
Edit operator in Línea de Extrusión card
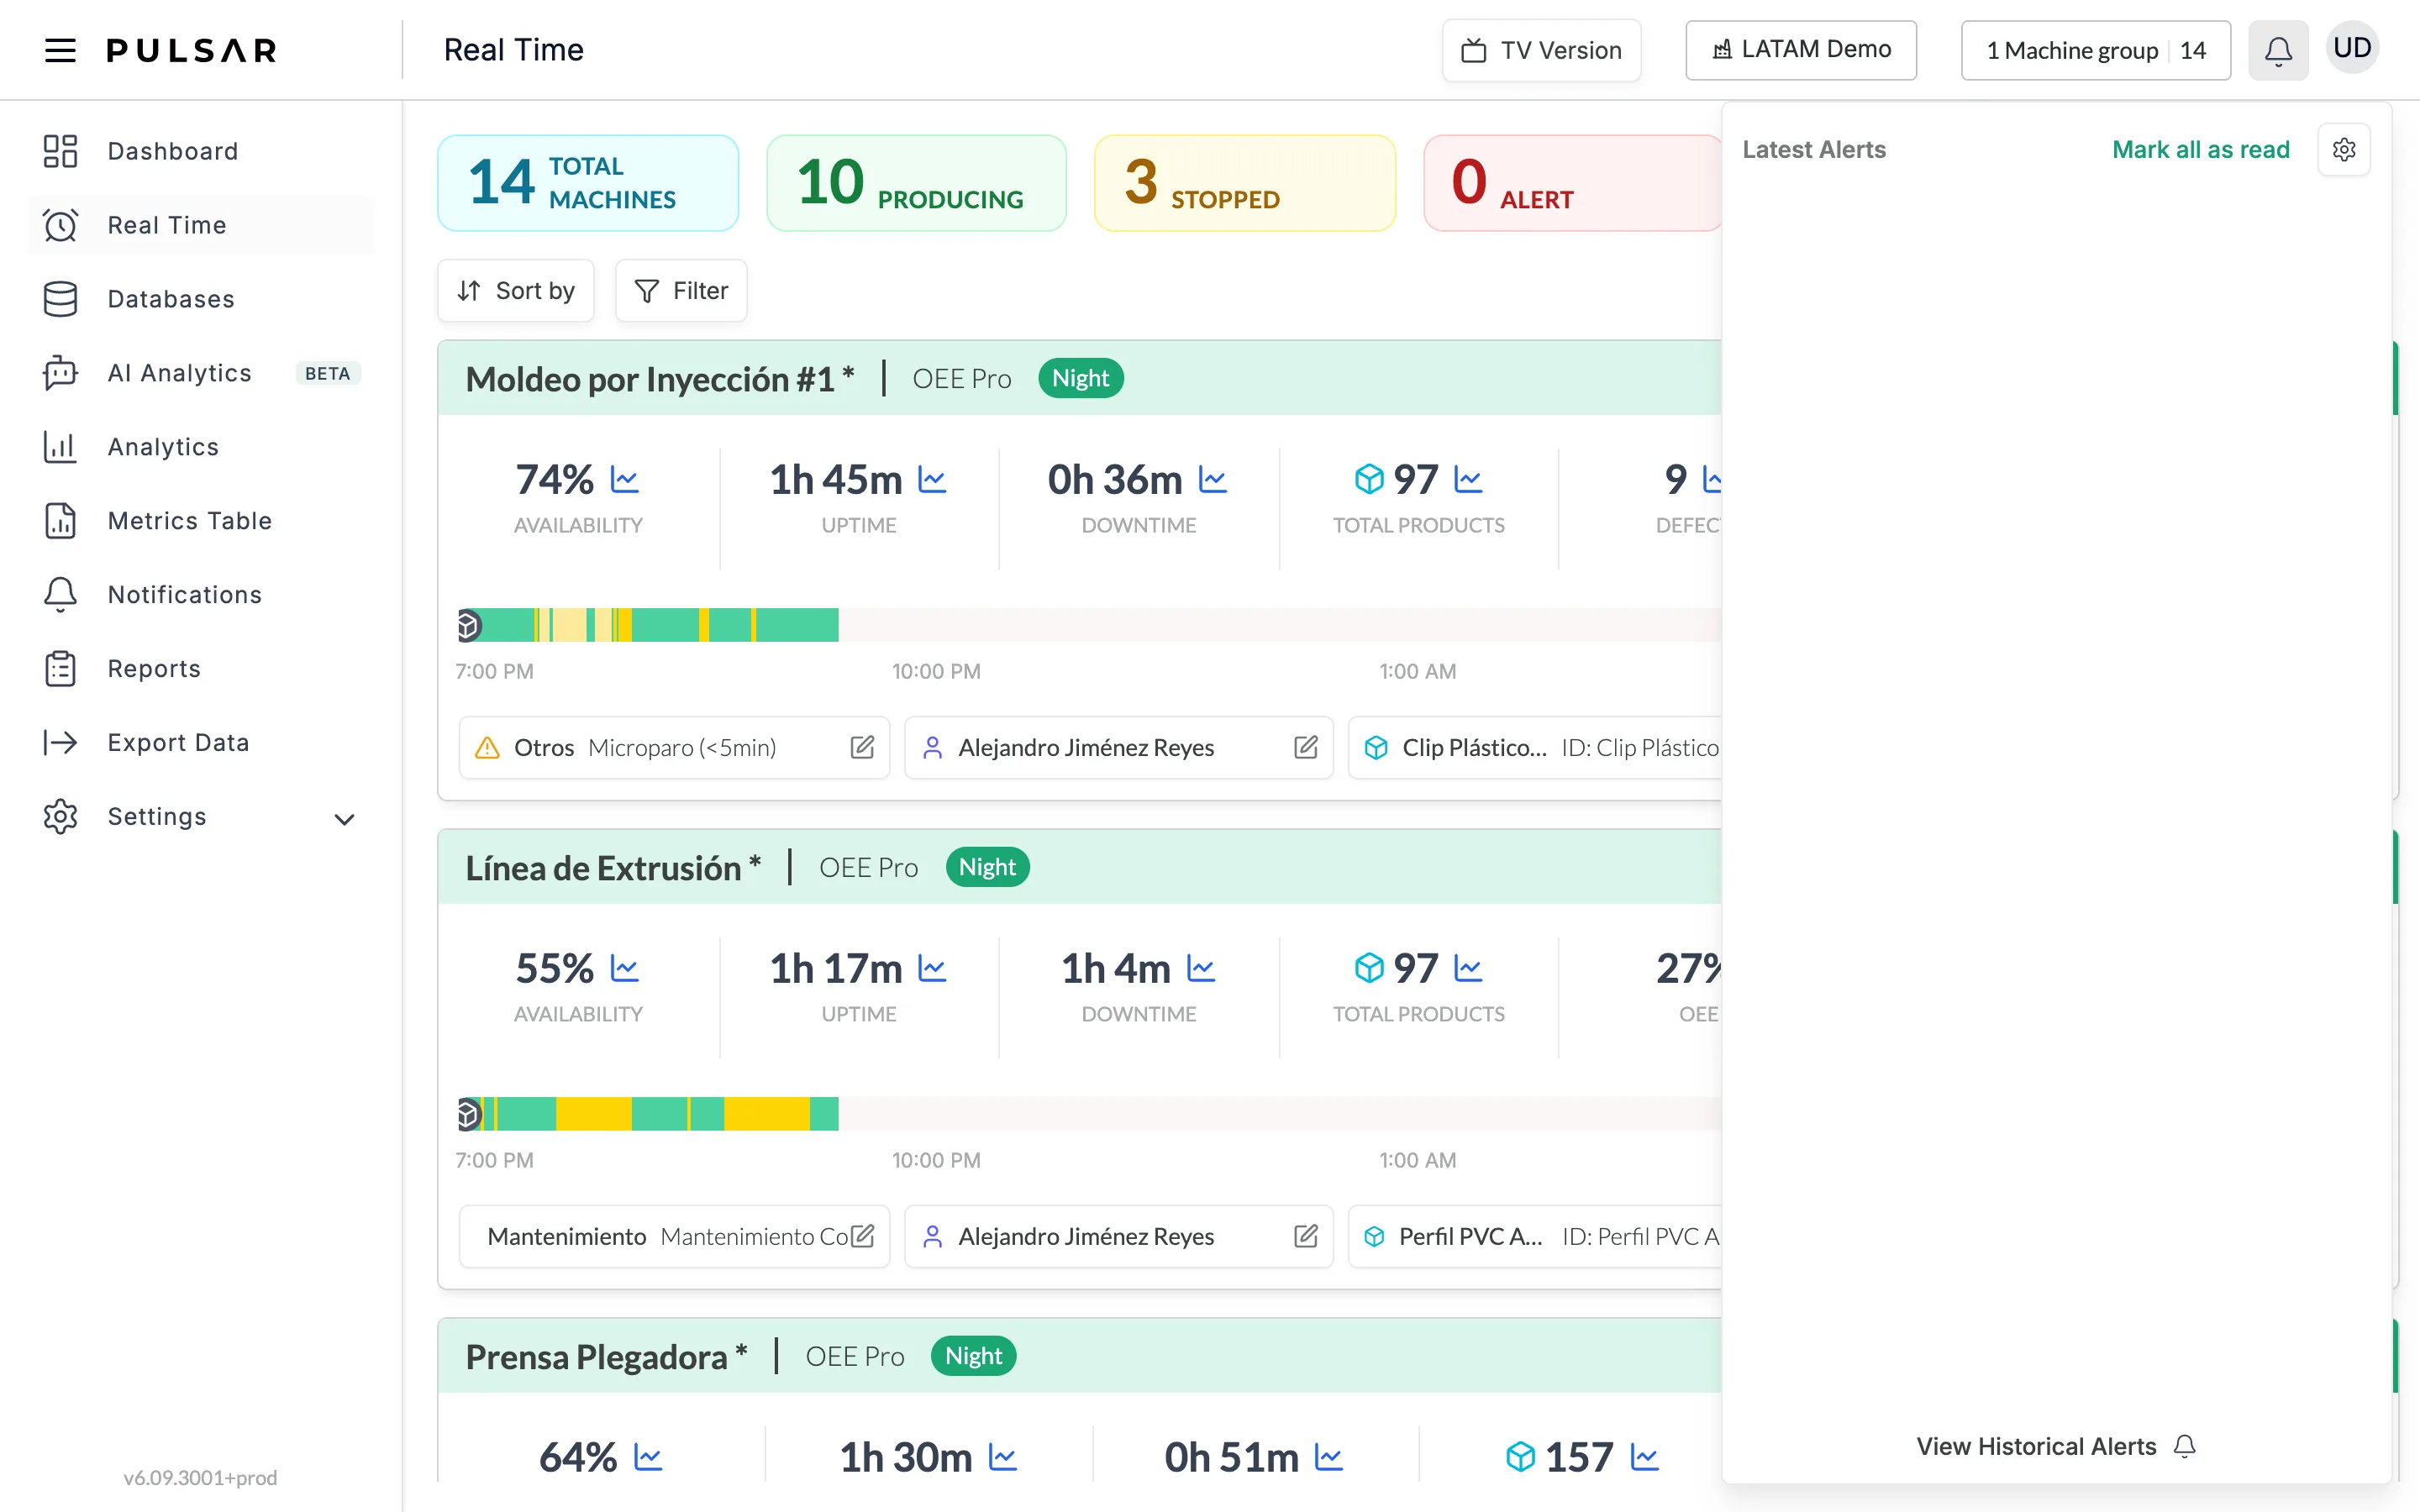click(x=1305, y=1236)
